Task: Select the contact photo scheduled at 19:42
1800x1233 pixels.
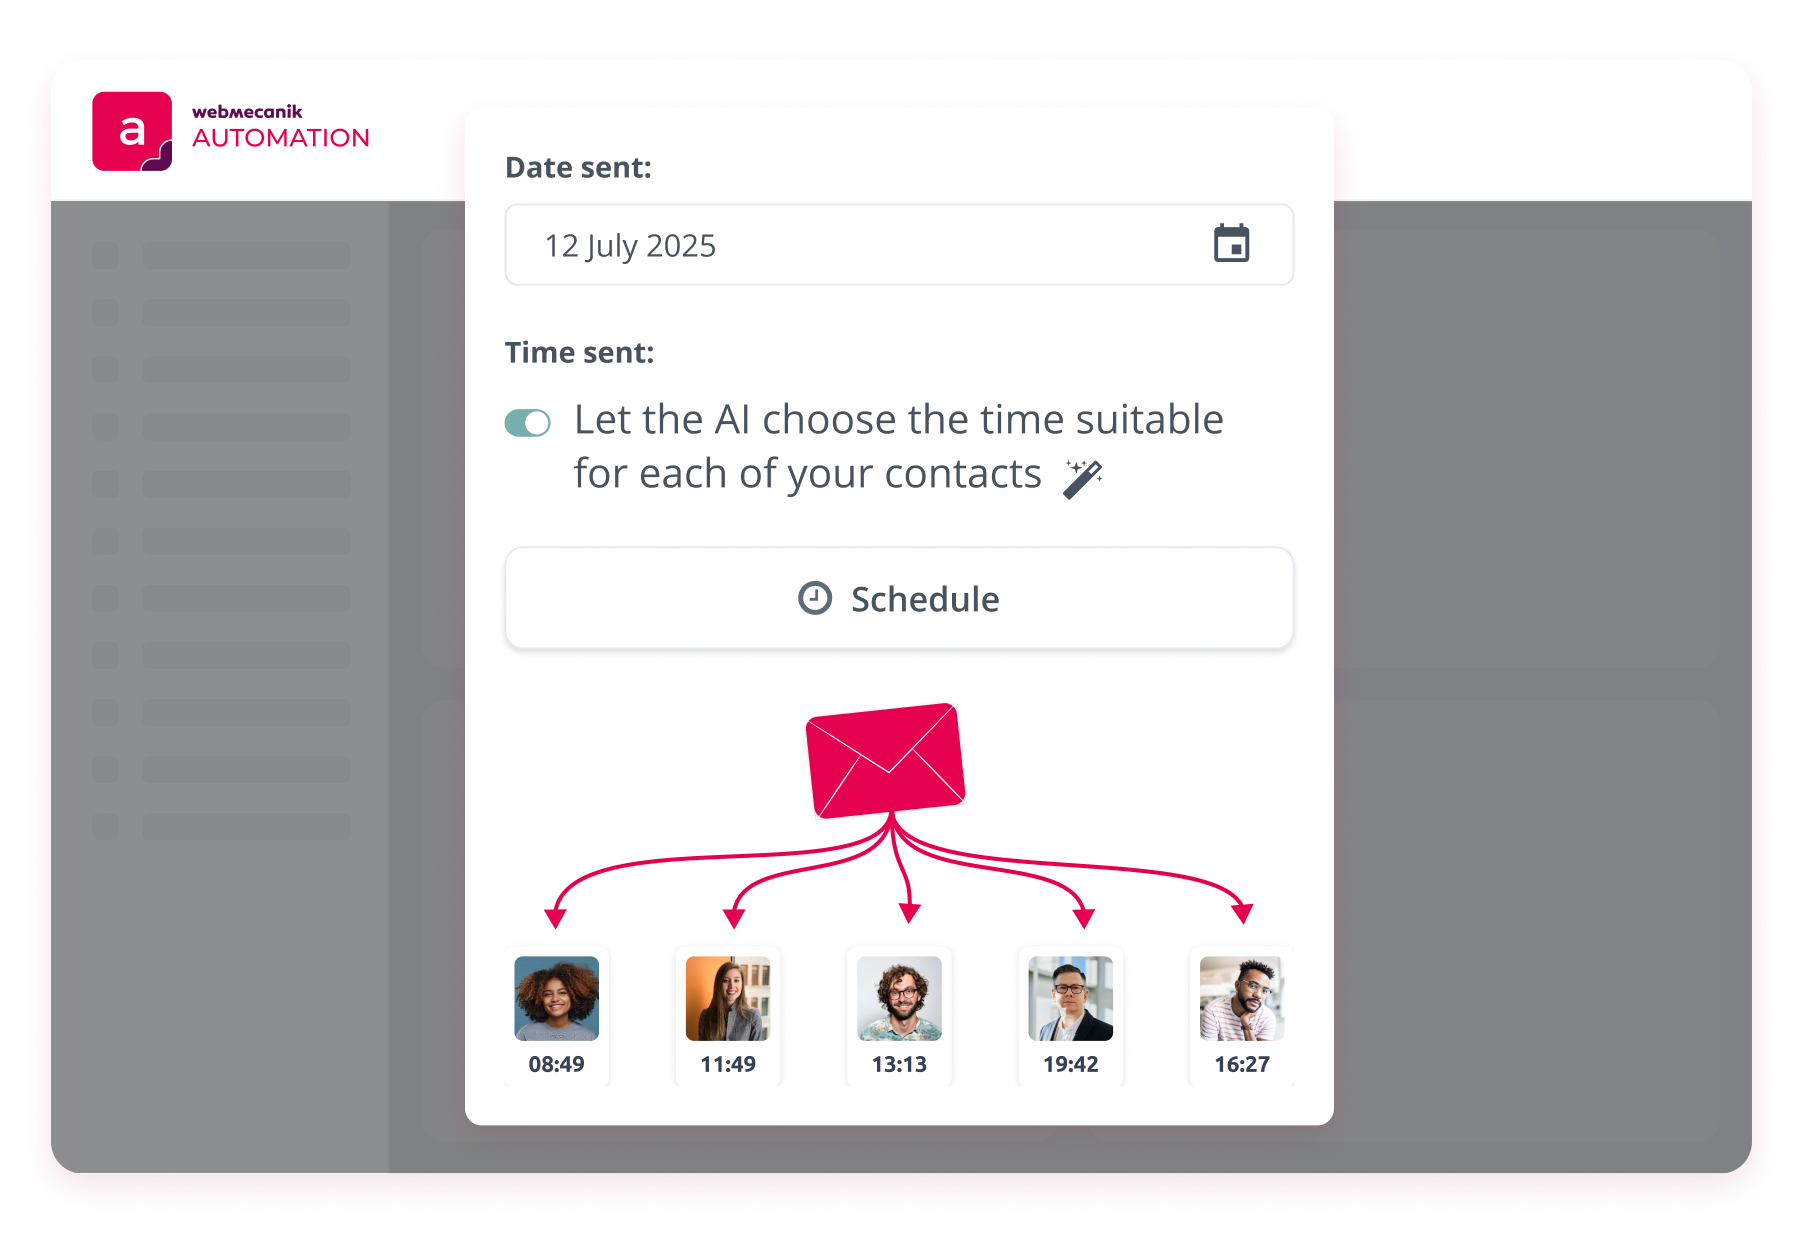Action: [x=1070, y=998]
